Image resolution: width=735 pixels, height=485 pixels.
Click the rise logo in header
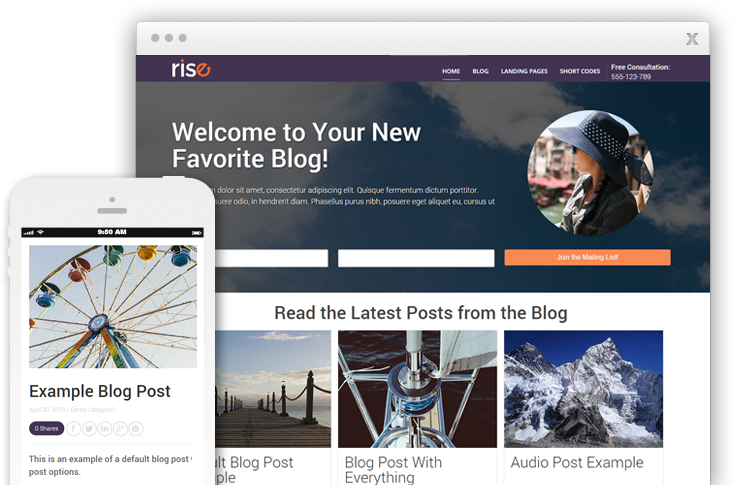point(191,68)
